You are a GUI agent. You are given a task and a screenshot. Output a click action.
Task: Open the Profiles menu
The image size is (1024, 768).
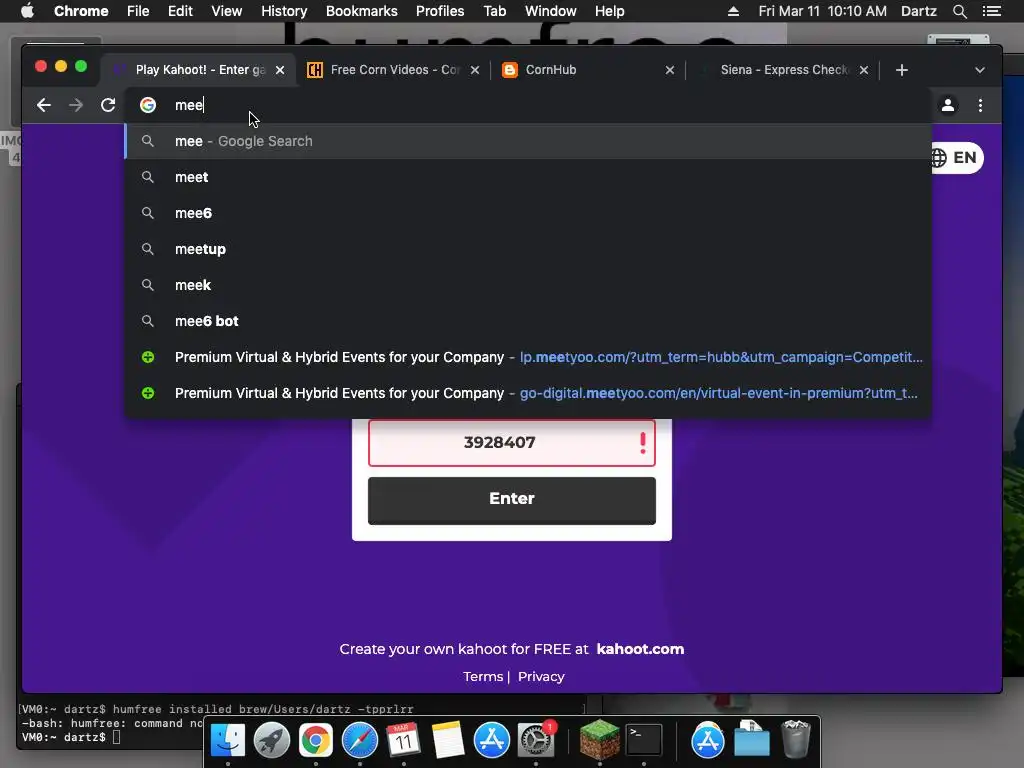440,11
